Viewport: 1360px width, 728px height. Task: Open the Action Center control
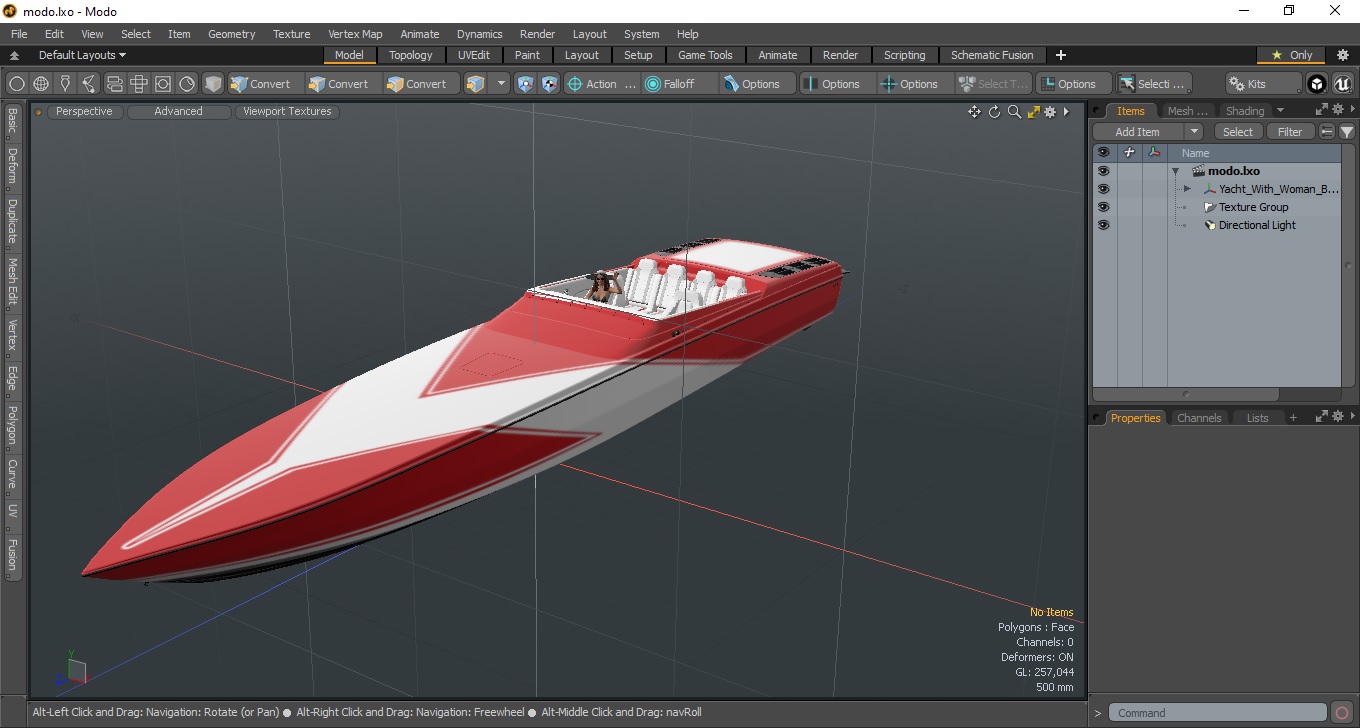[x=601, y=84]
